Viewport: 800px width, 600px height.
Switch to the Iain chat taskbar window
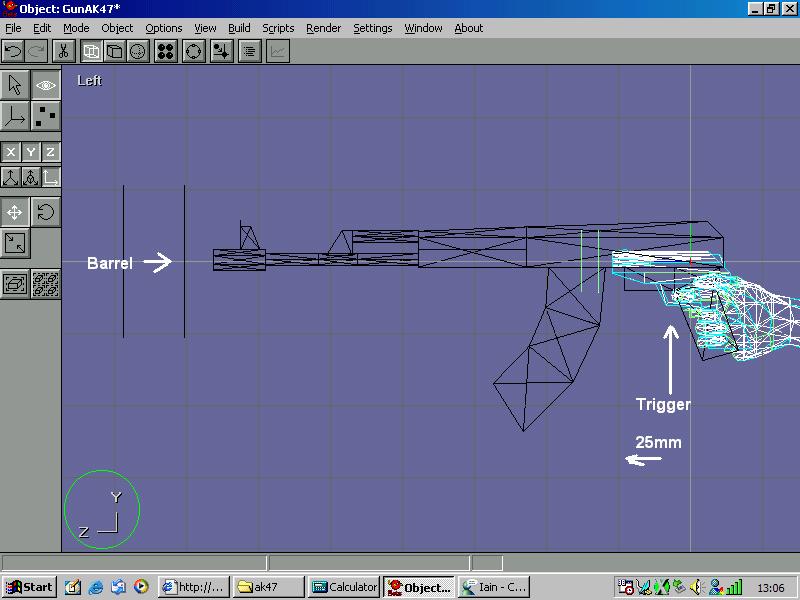[494, 587]
